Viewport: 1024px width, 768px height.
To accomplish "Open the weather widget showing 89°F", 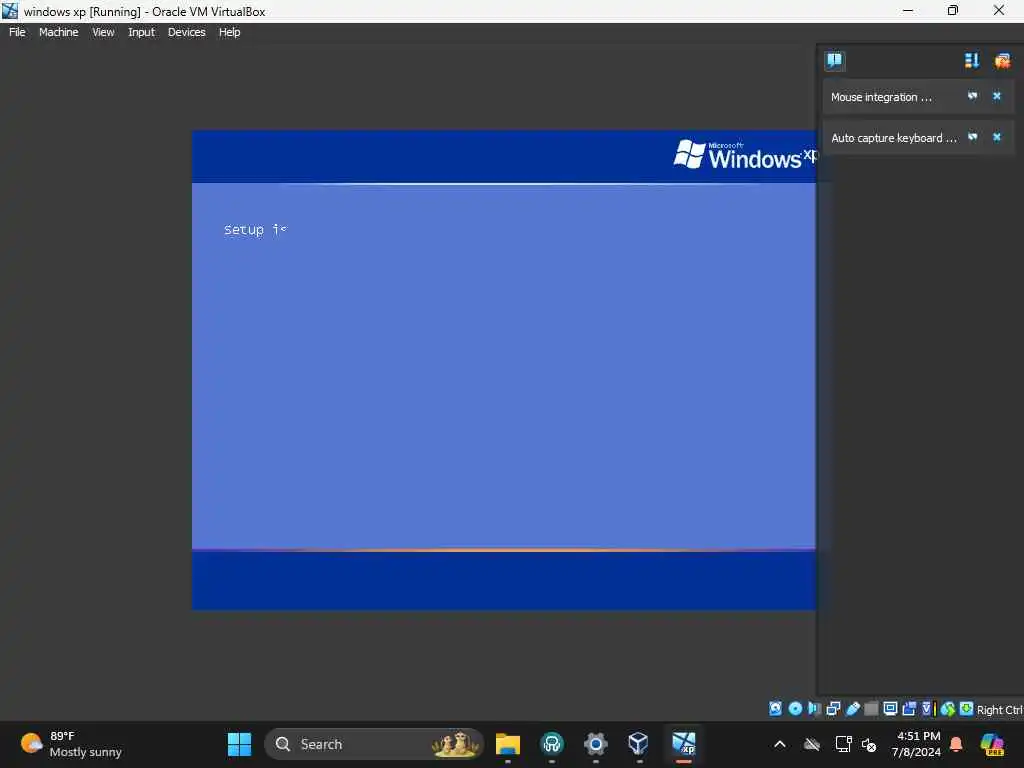I will (71, 744).
